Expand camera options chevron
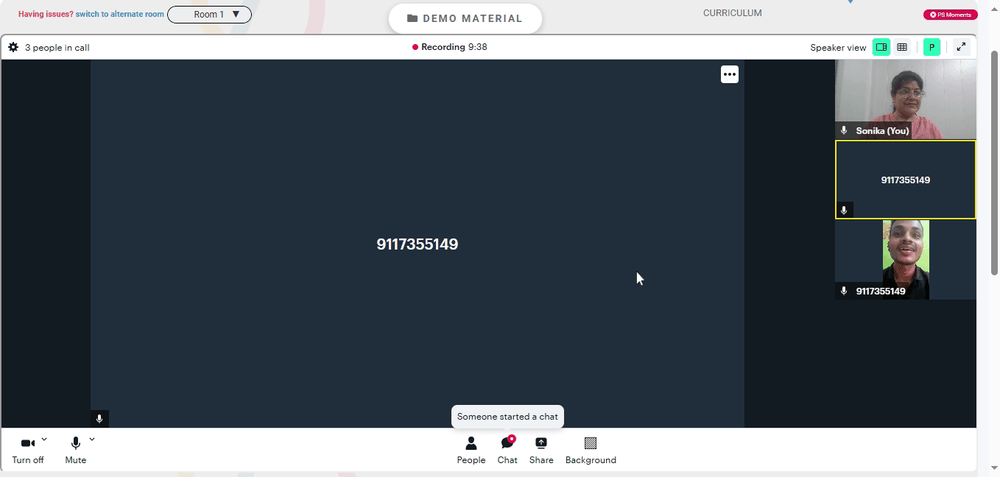The image size is (1000, 477). [x=44, y=439]
